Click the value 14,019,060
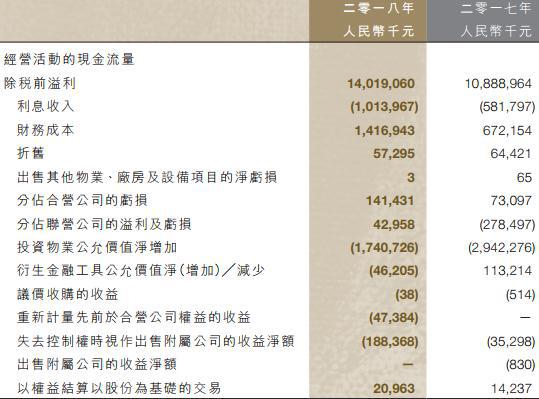This screenshot has height=399, width=539. pos(381,84)
